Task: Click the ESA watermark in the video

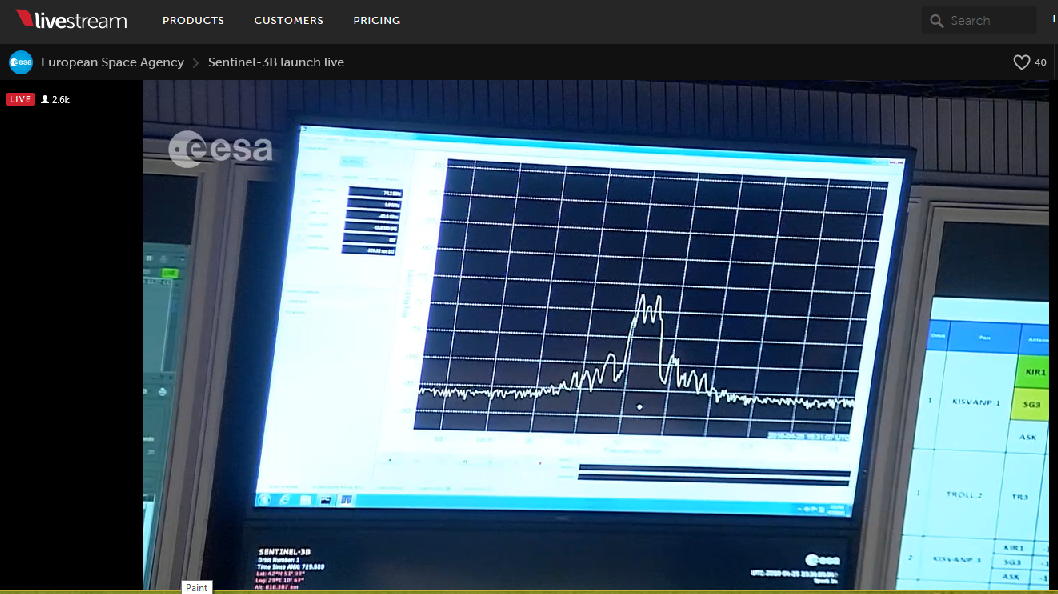Action: tap(221, 149)
